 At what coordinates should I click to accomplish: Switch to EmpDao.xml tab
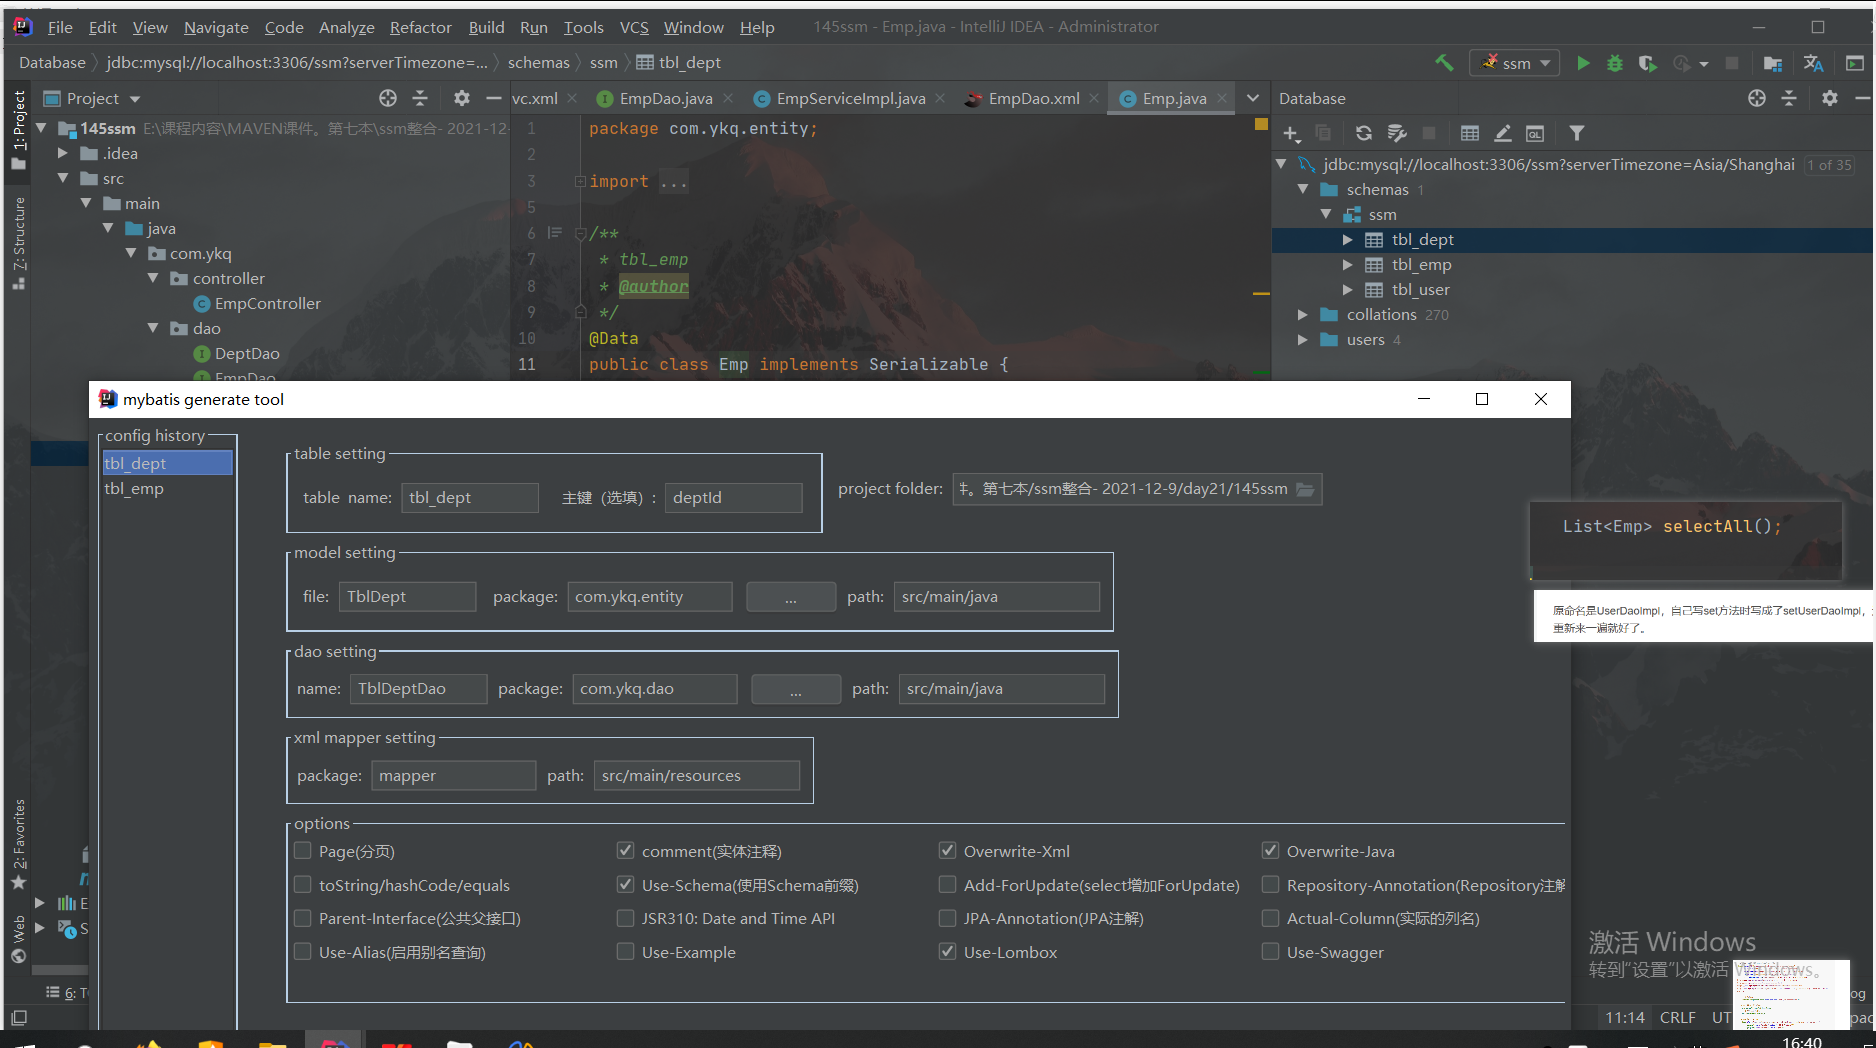point(1033,98)
